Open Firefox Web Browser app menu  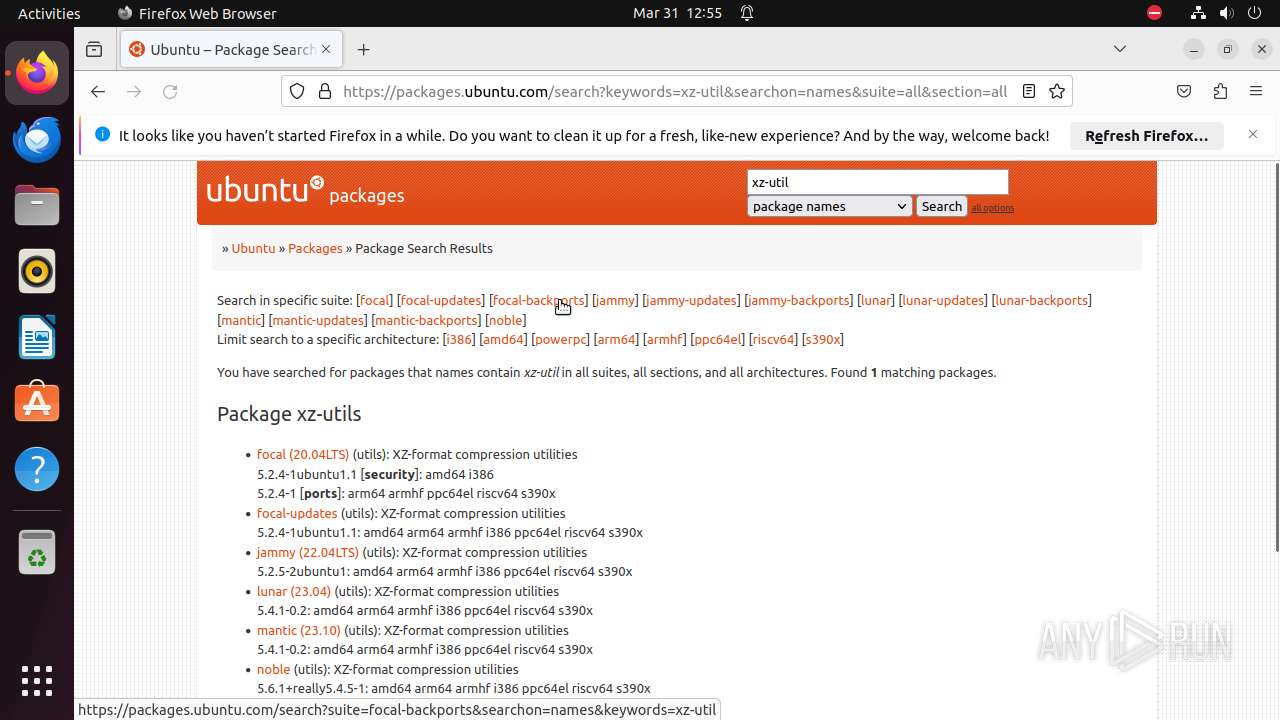tap(197, 13)
